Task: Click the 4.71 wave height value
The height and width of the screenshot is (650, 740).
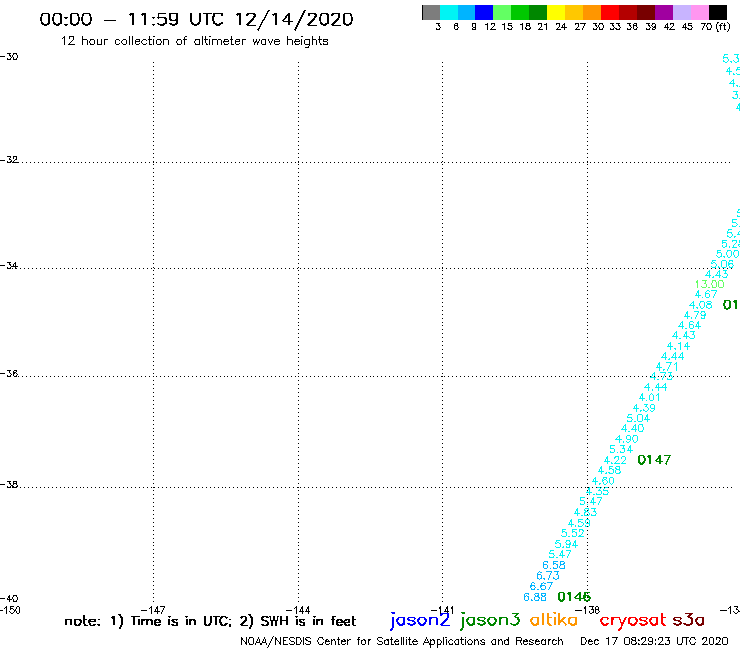Action: tap(667, 366)
